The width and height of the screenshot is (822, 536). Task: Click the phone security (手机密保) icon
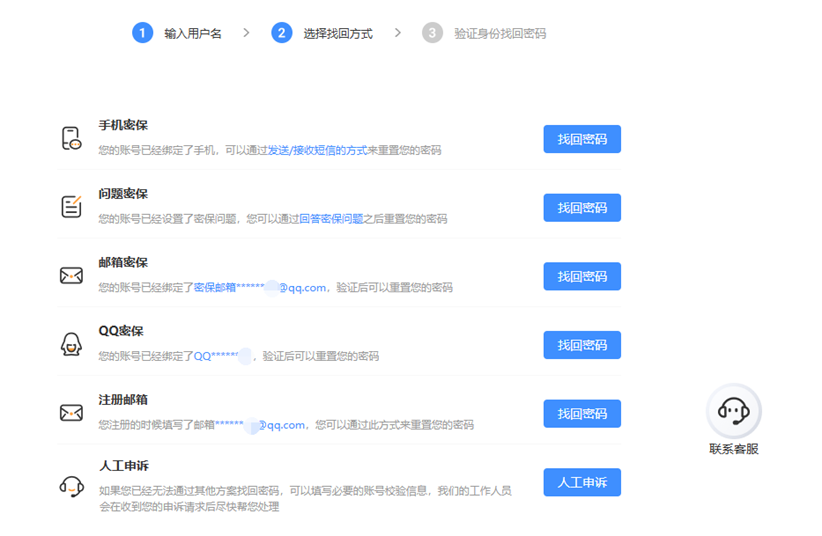(71, 139)
